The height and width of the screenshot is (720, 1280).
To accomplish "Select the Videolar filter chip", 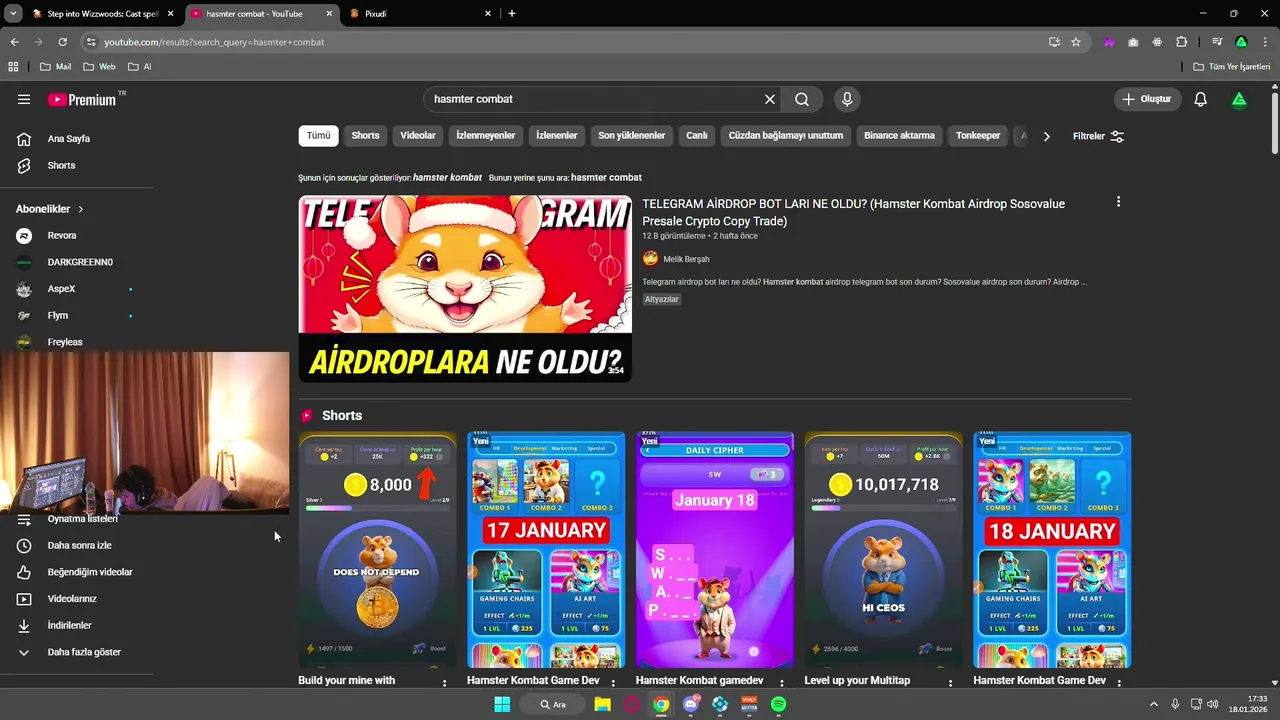I will (418, 136).
